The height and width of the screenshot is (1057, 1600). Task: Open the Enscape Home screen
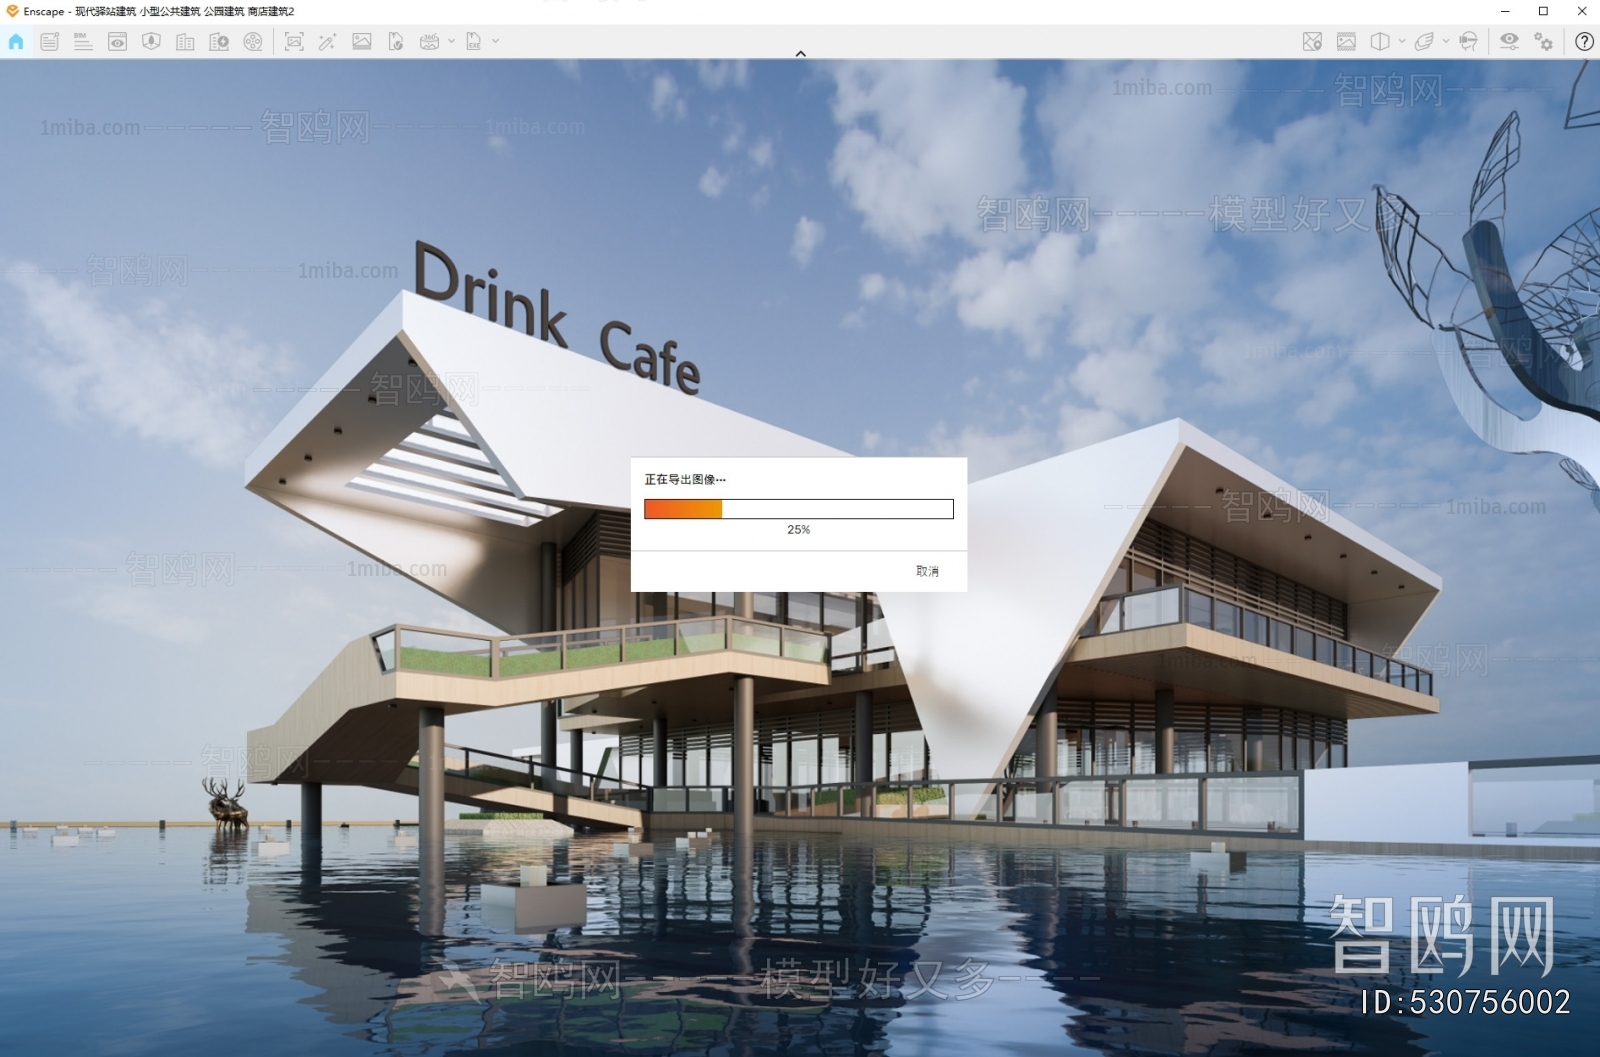point(15,42)
